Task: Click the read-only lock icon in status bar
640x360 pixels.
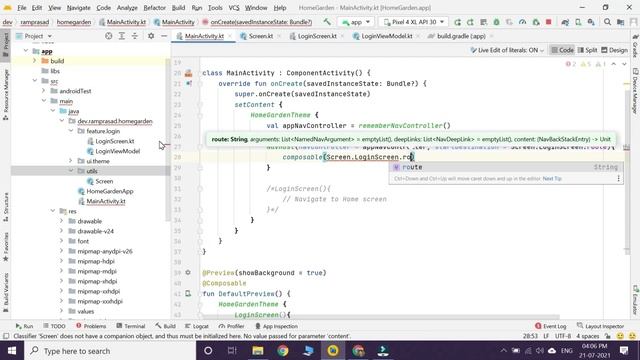Action: [x=608, y=336]
